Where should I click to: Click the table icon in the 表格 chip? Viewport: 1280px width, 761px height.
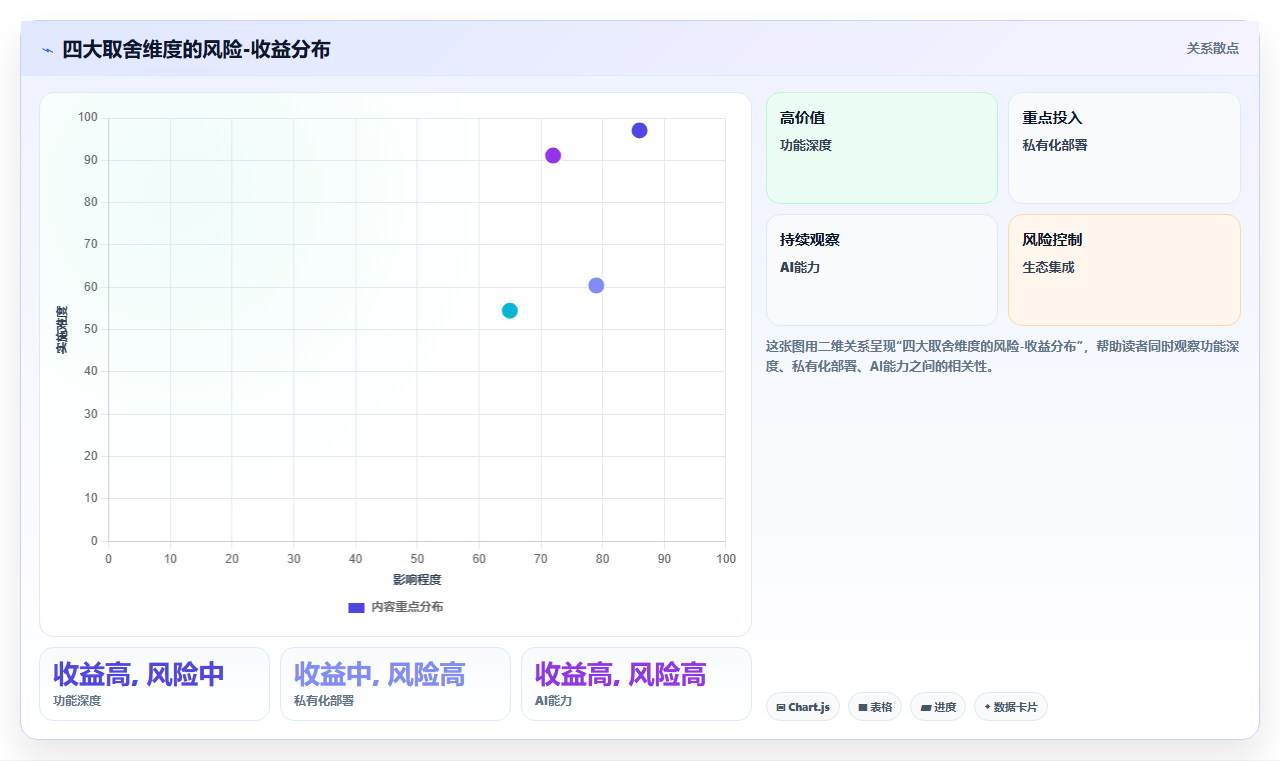tap(863, 708)
